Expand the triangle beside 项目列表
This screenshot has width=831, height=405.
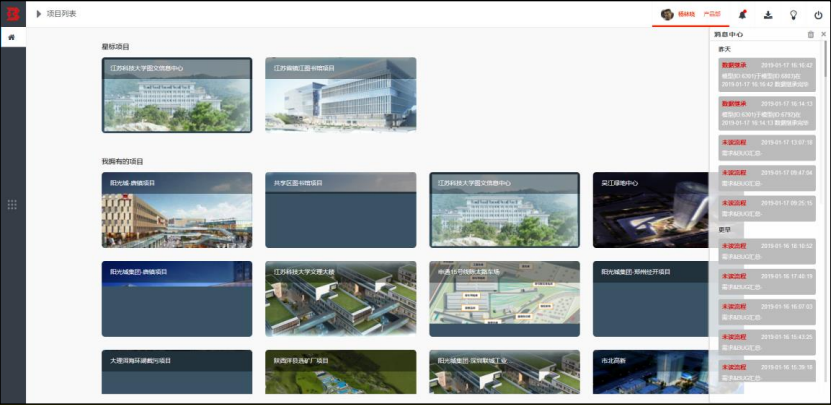(39, 14)
